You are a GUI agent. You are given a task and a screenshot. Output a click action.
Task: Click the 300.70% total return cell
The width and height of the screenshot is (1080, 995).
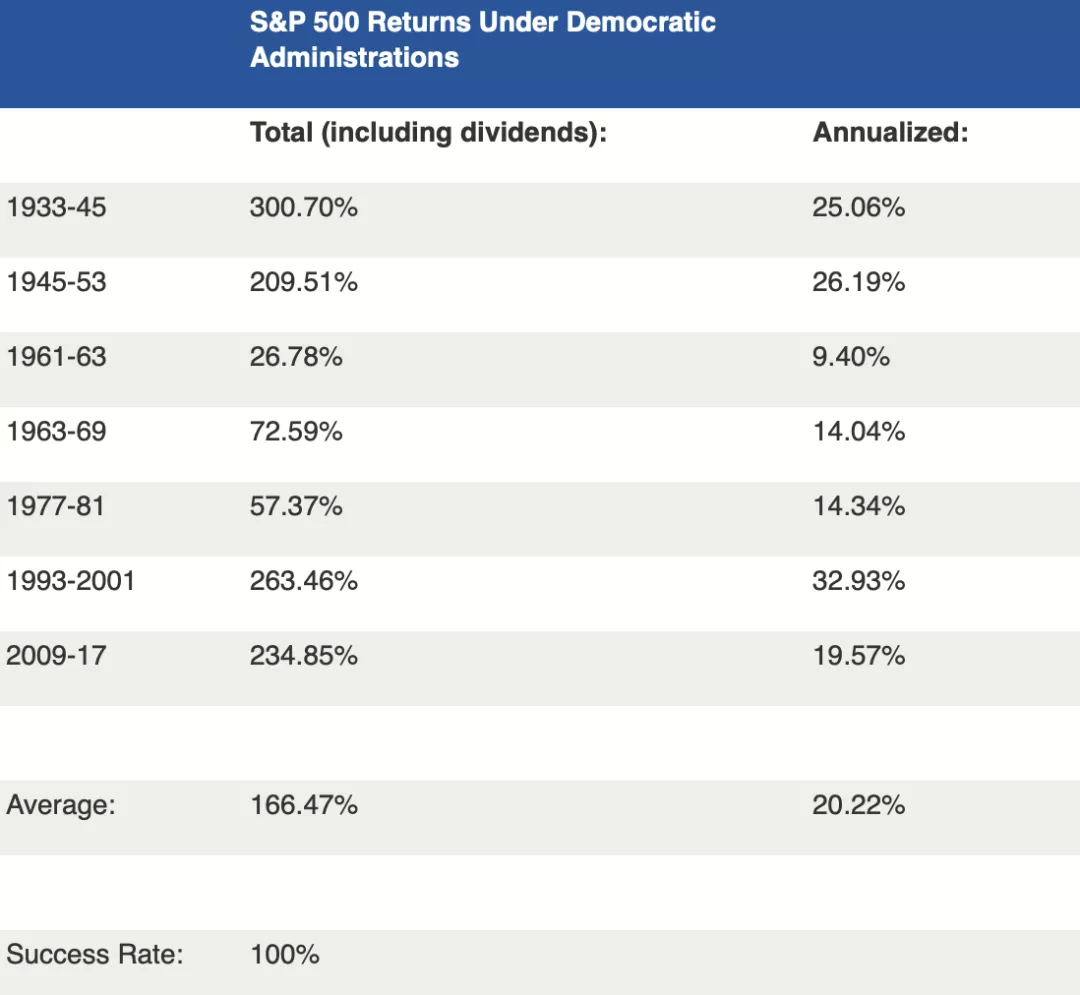pos(303,208)
